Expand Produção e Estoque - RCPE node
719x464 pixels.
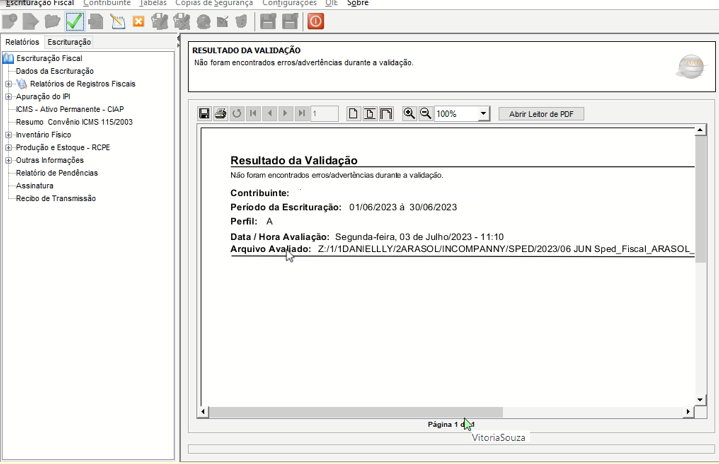[x=8, y=148]
